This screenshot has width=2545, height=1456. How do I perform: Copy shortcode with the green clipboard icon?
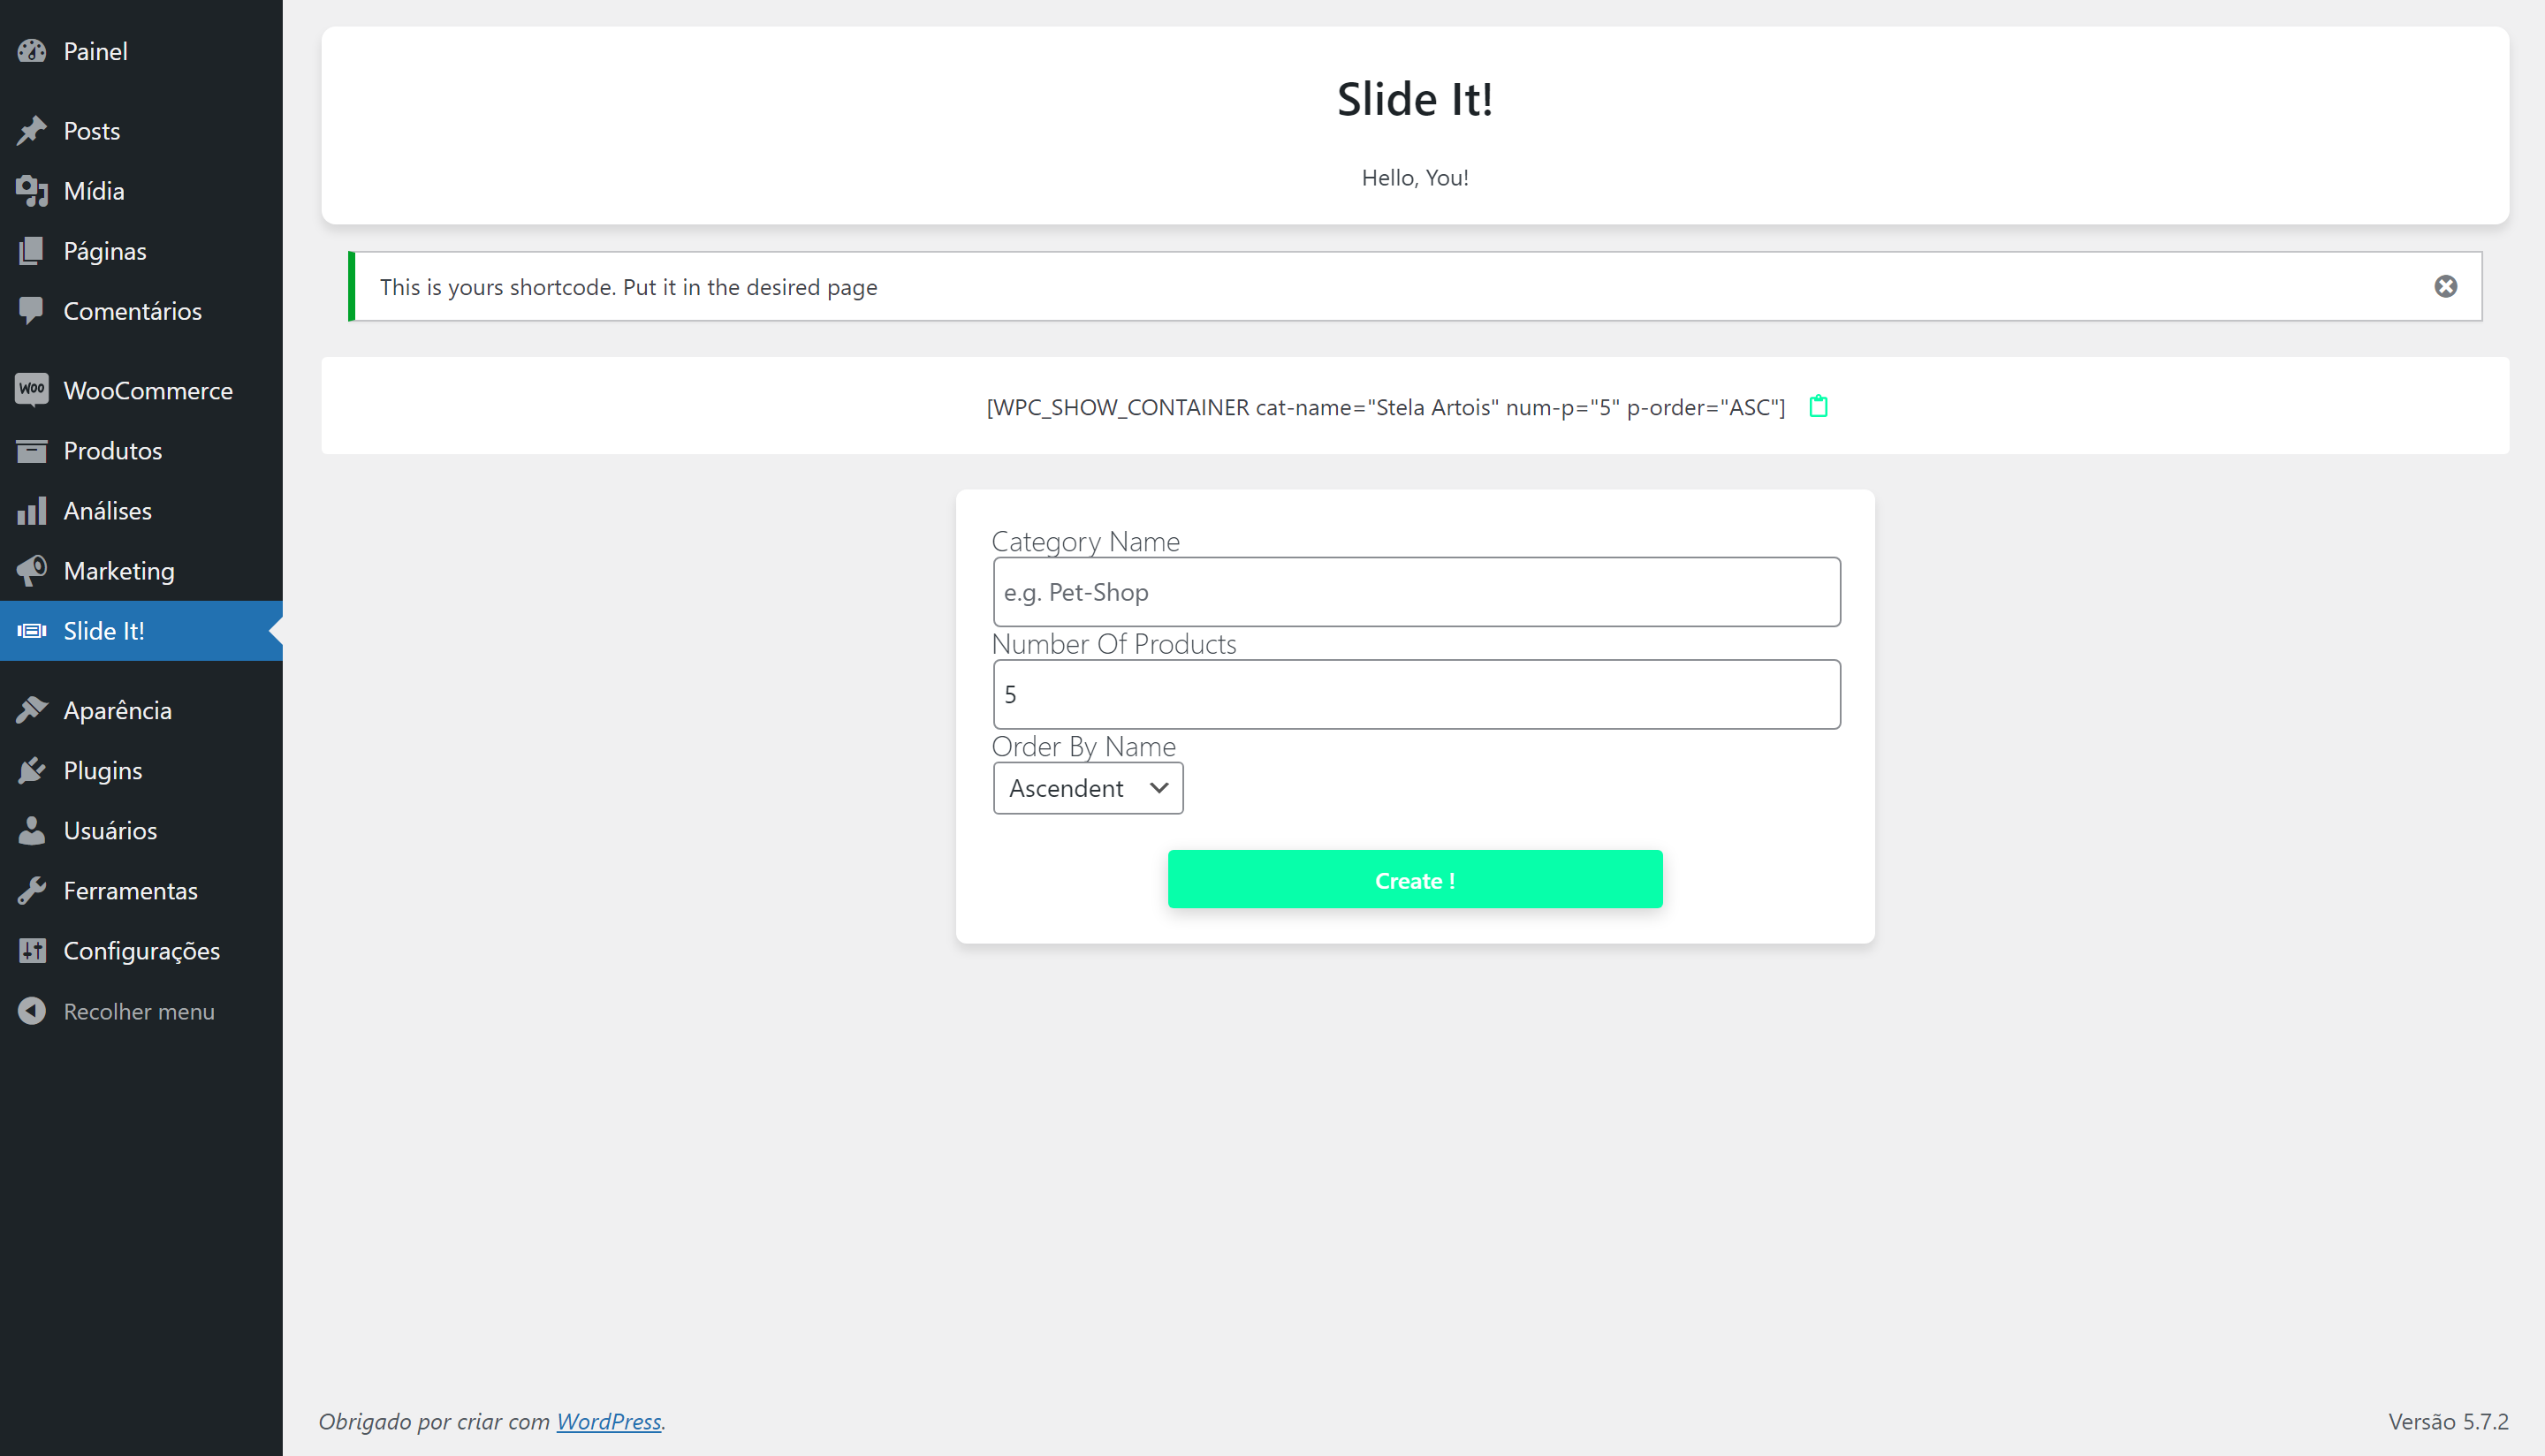point(1818,406)
